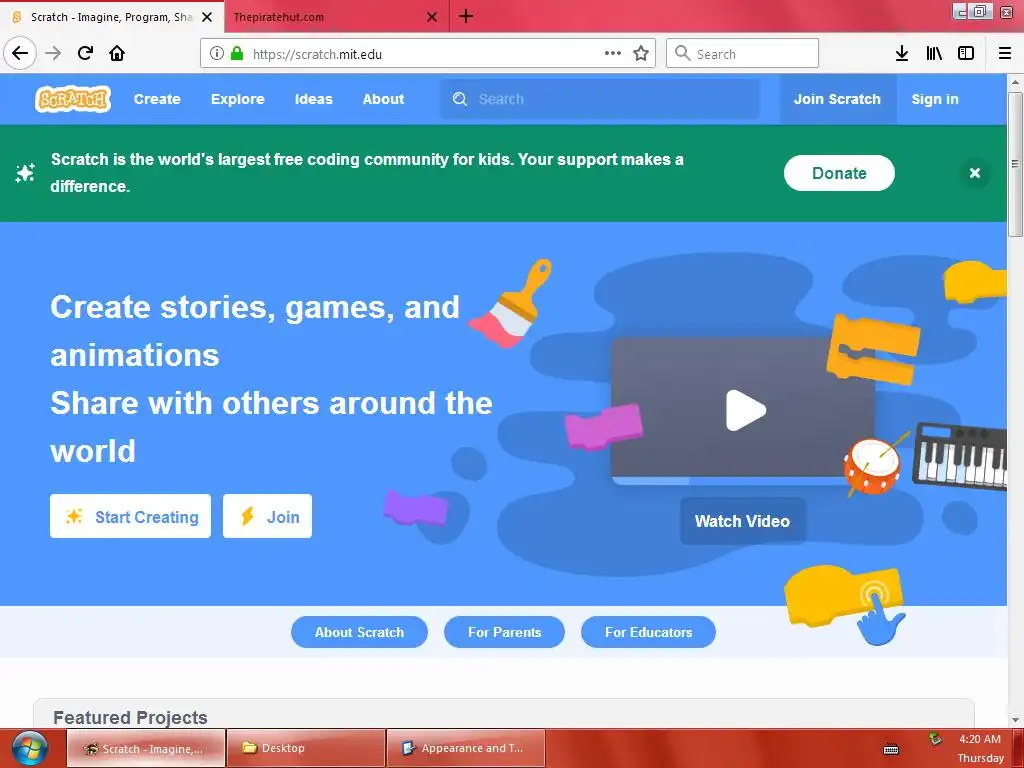Click the Watch Video button

tap(743, 521)
